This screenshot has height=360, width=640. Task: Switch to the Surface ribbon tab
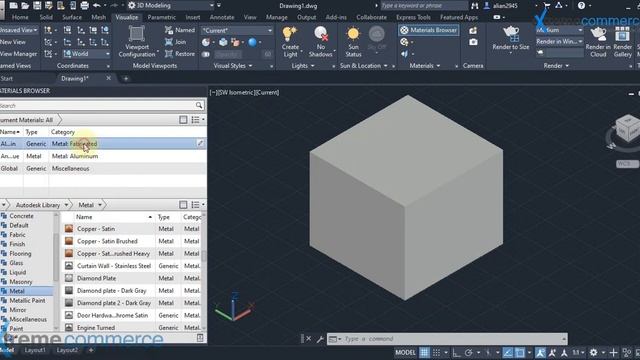pos(72,17)
